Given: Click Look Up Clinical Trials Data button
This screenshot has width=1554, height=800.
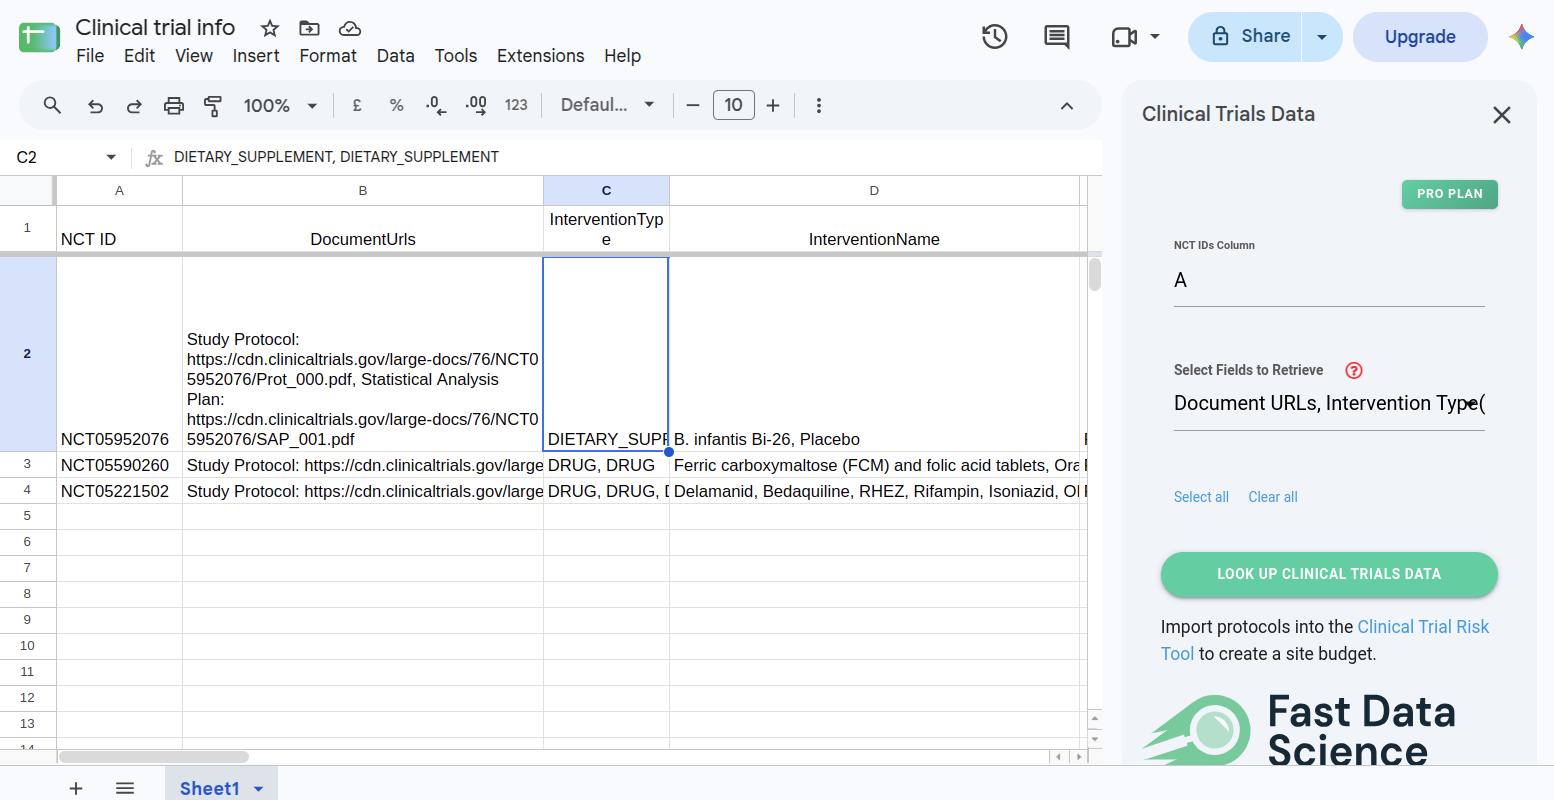Looking at the screenshot, I should click(1329, 574).
